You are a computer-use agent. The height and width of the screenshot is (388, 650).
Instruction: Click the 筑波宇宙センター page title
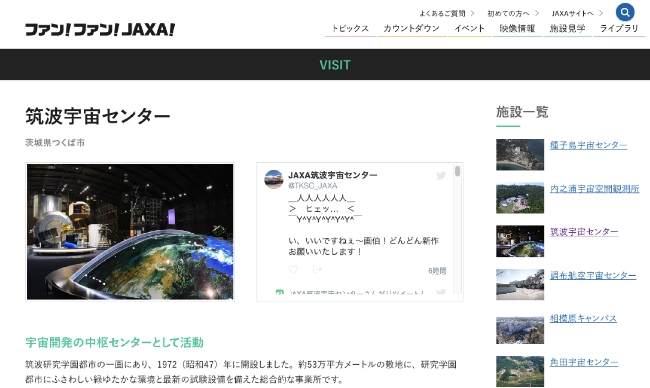(x=98, y=116)
